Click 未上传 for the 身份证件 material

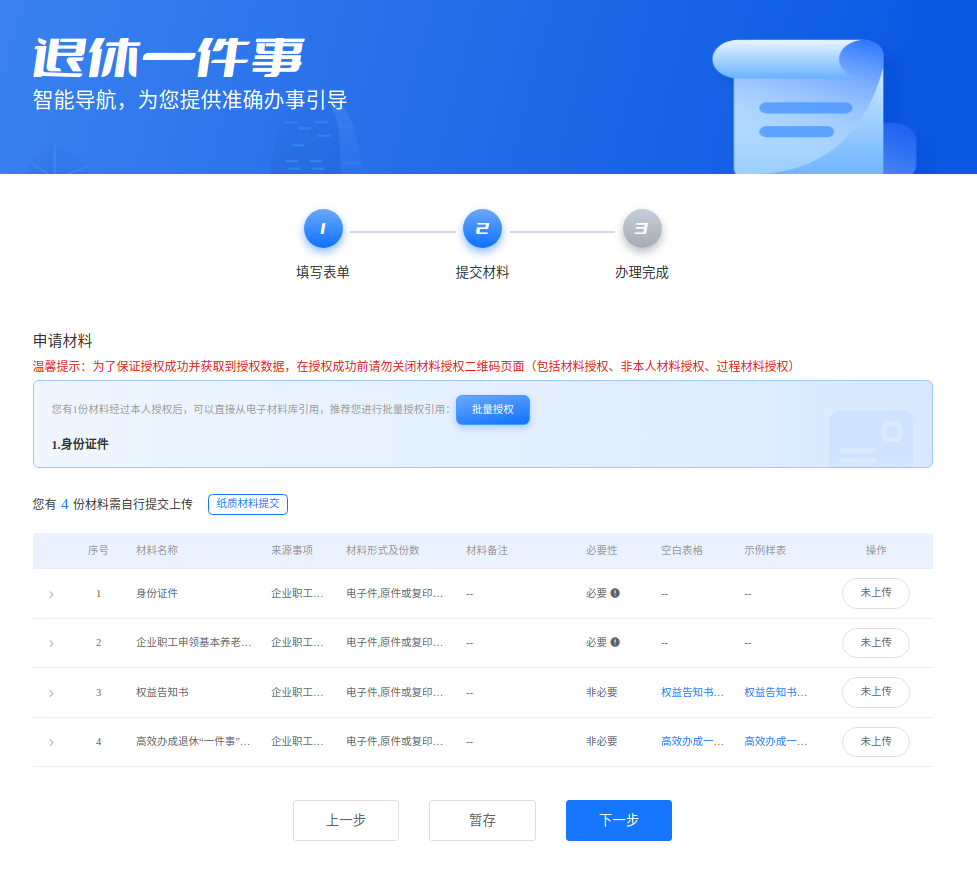tap(875, 593)
